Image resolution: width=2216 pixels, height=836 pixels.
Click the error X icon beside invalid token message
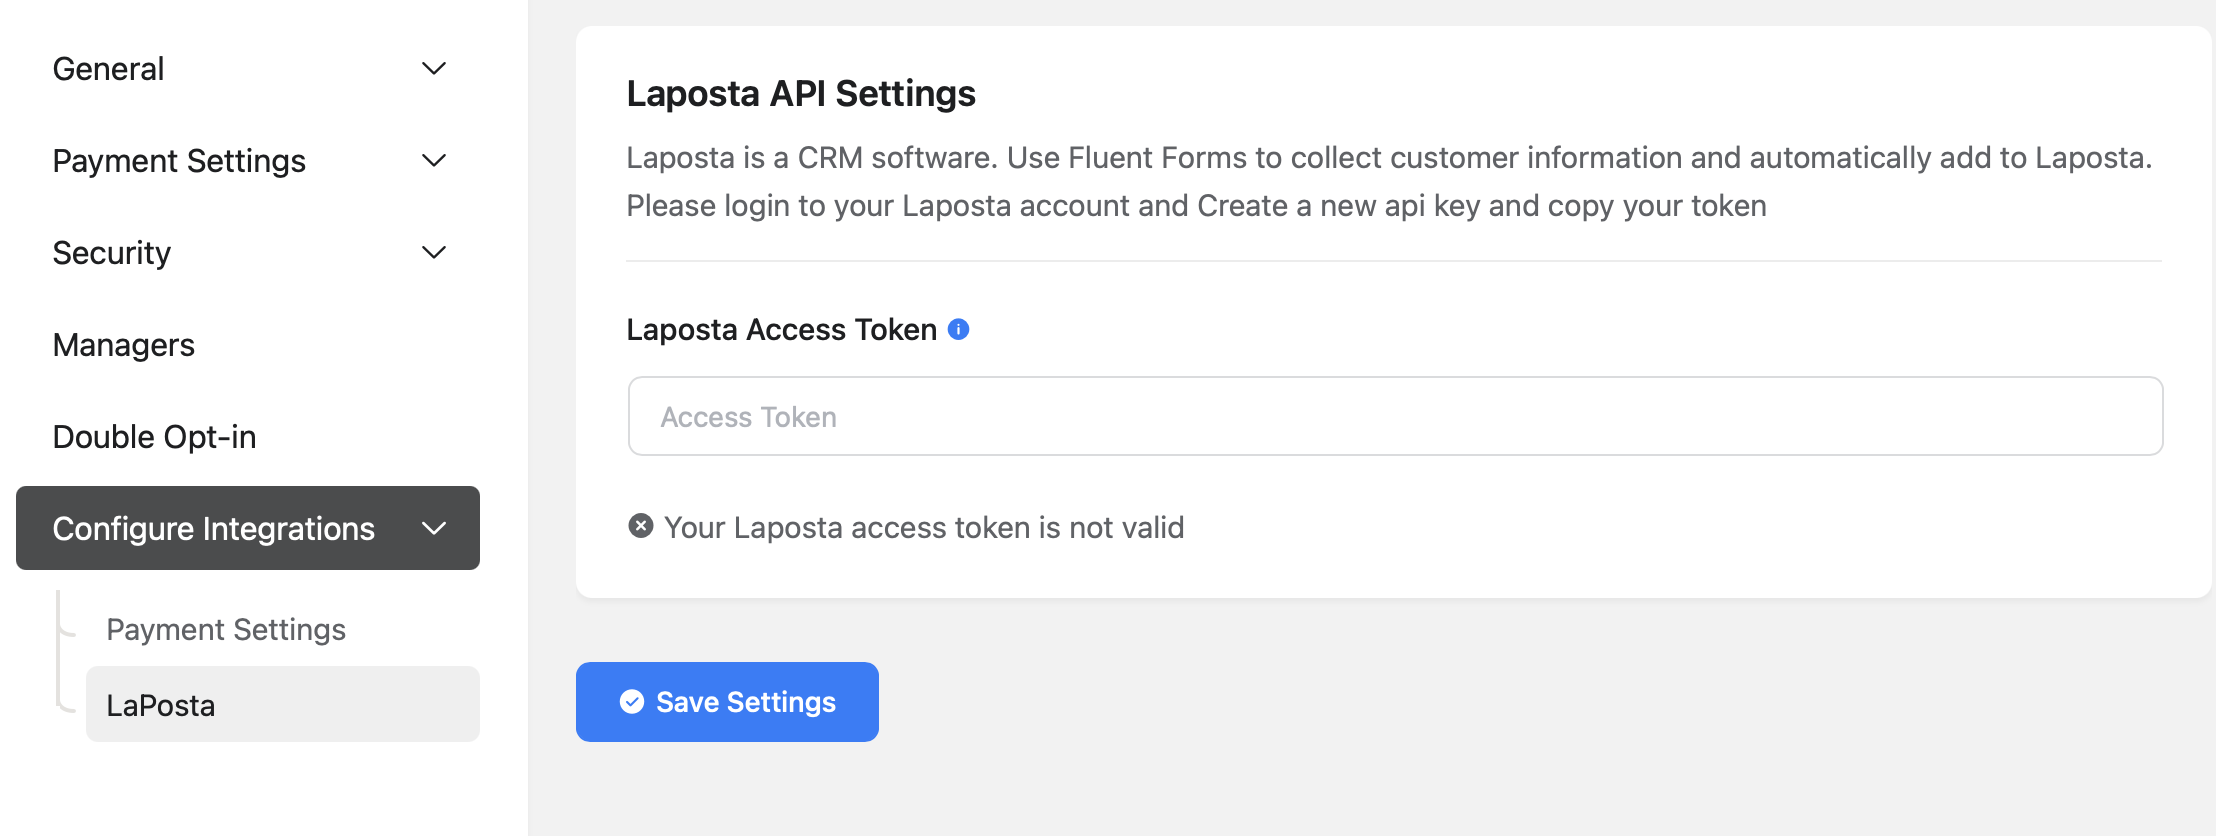(641, 526)
